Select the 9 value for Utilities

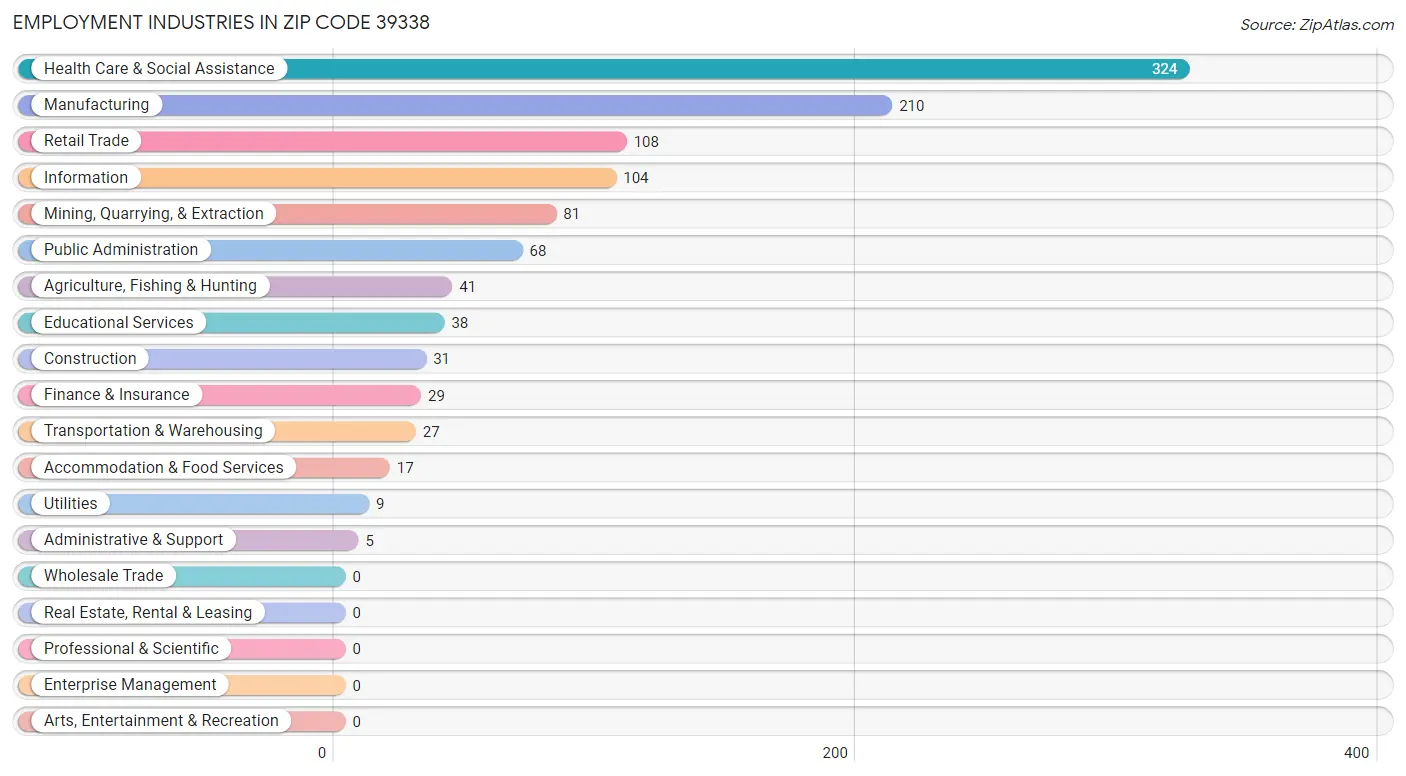[380, 504]
